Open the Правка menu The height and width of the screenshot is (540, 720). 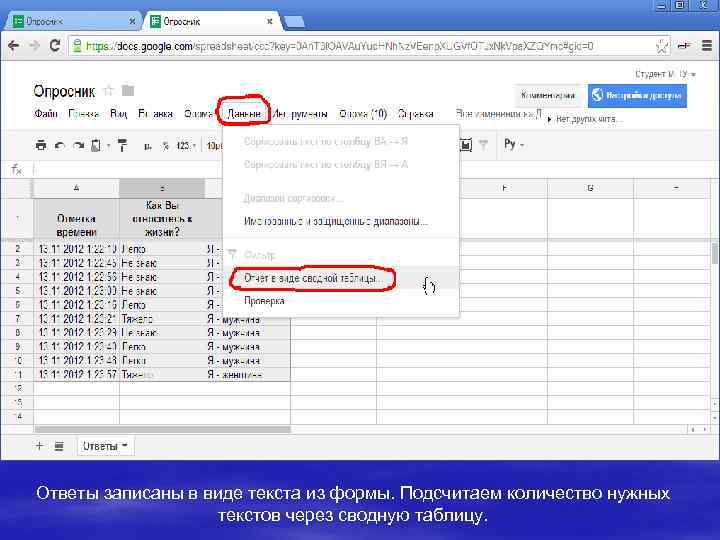(84, 113)
